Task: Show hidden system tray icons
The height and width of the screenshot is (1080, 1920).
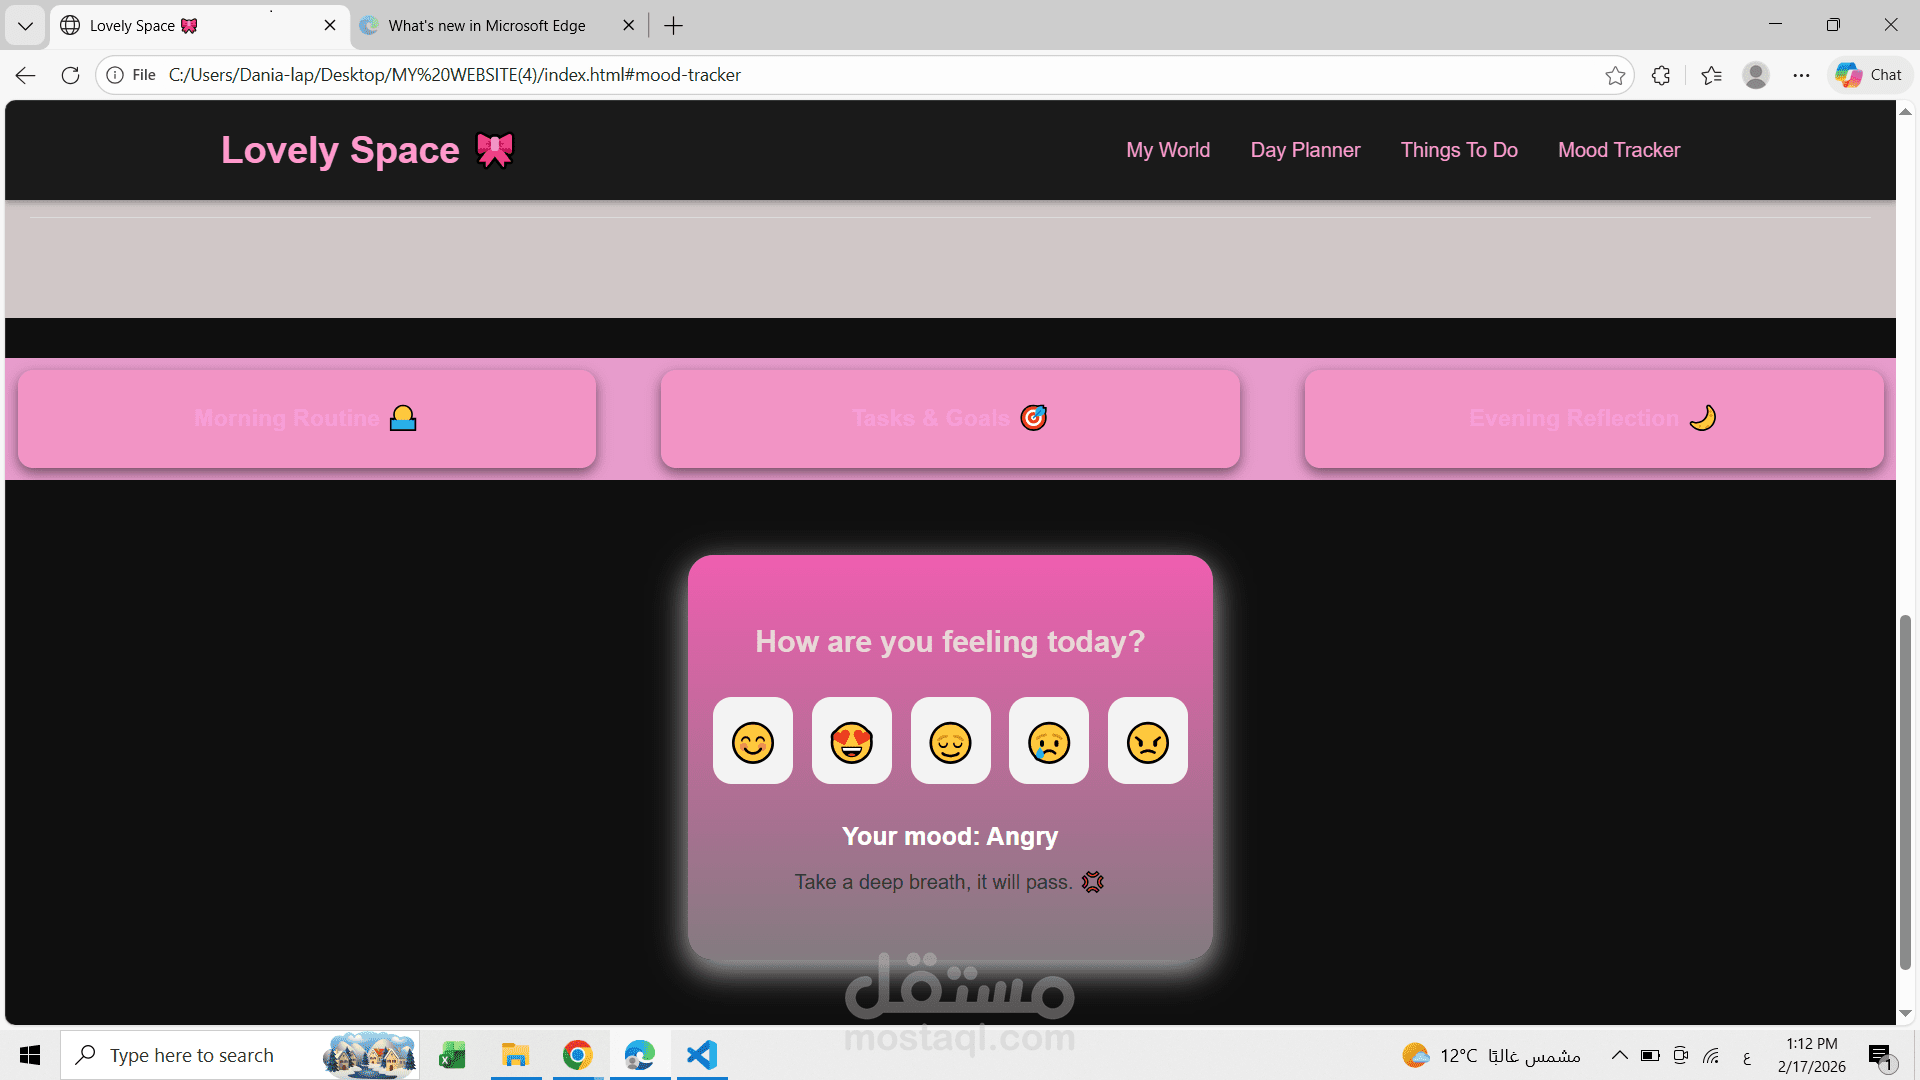Action: [1619, 1055]
